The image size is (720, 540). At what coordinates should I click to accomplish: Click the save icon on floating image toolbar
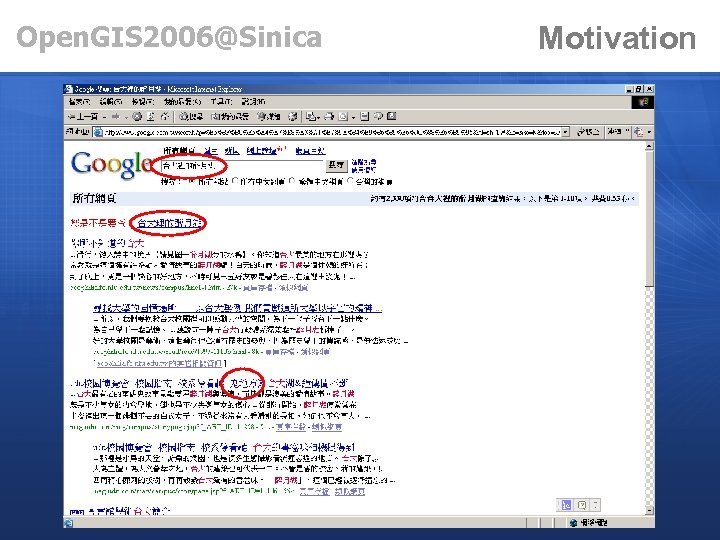tap(566, 505)
